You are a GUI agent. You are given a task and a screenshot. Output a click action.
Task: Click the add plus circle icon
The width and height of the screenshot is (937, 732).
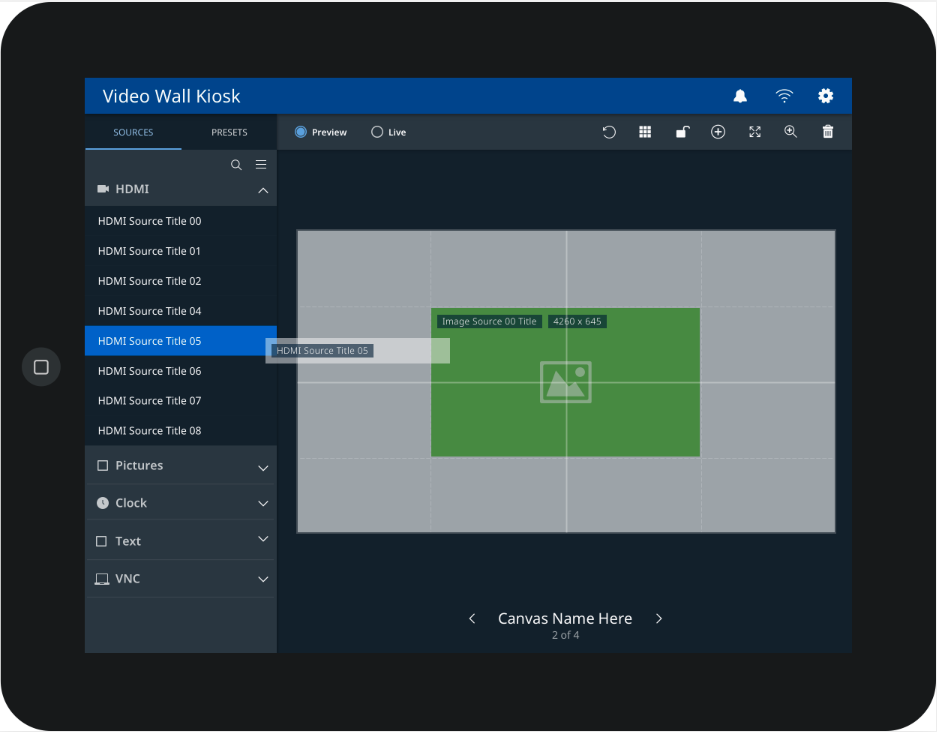pos(718,132)
